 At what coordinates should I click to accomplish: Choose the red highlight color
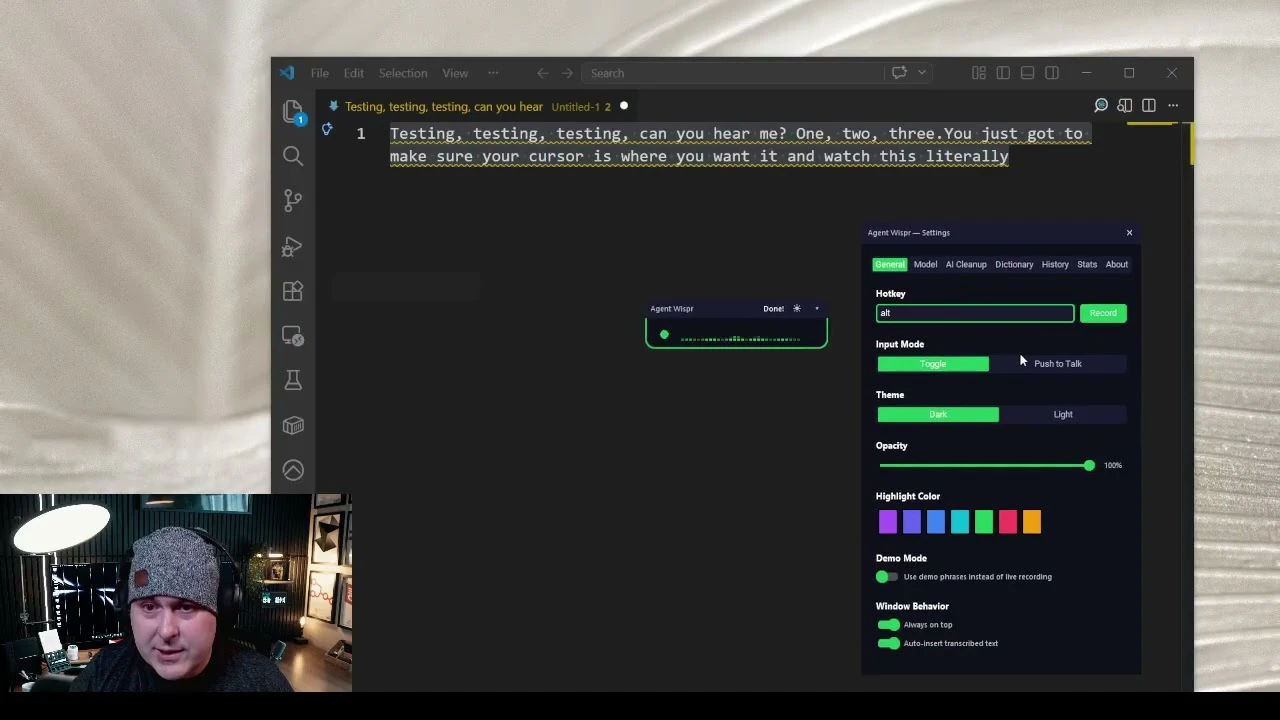(x=1008, y=522)
